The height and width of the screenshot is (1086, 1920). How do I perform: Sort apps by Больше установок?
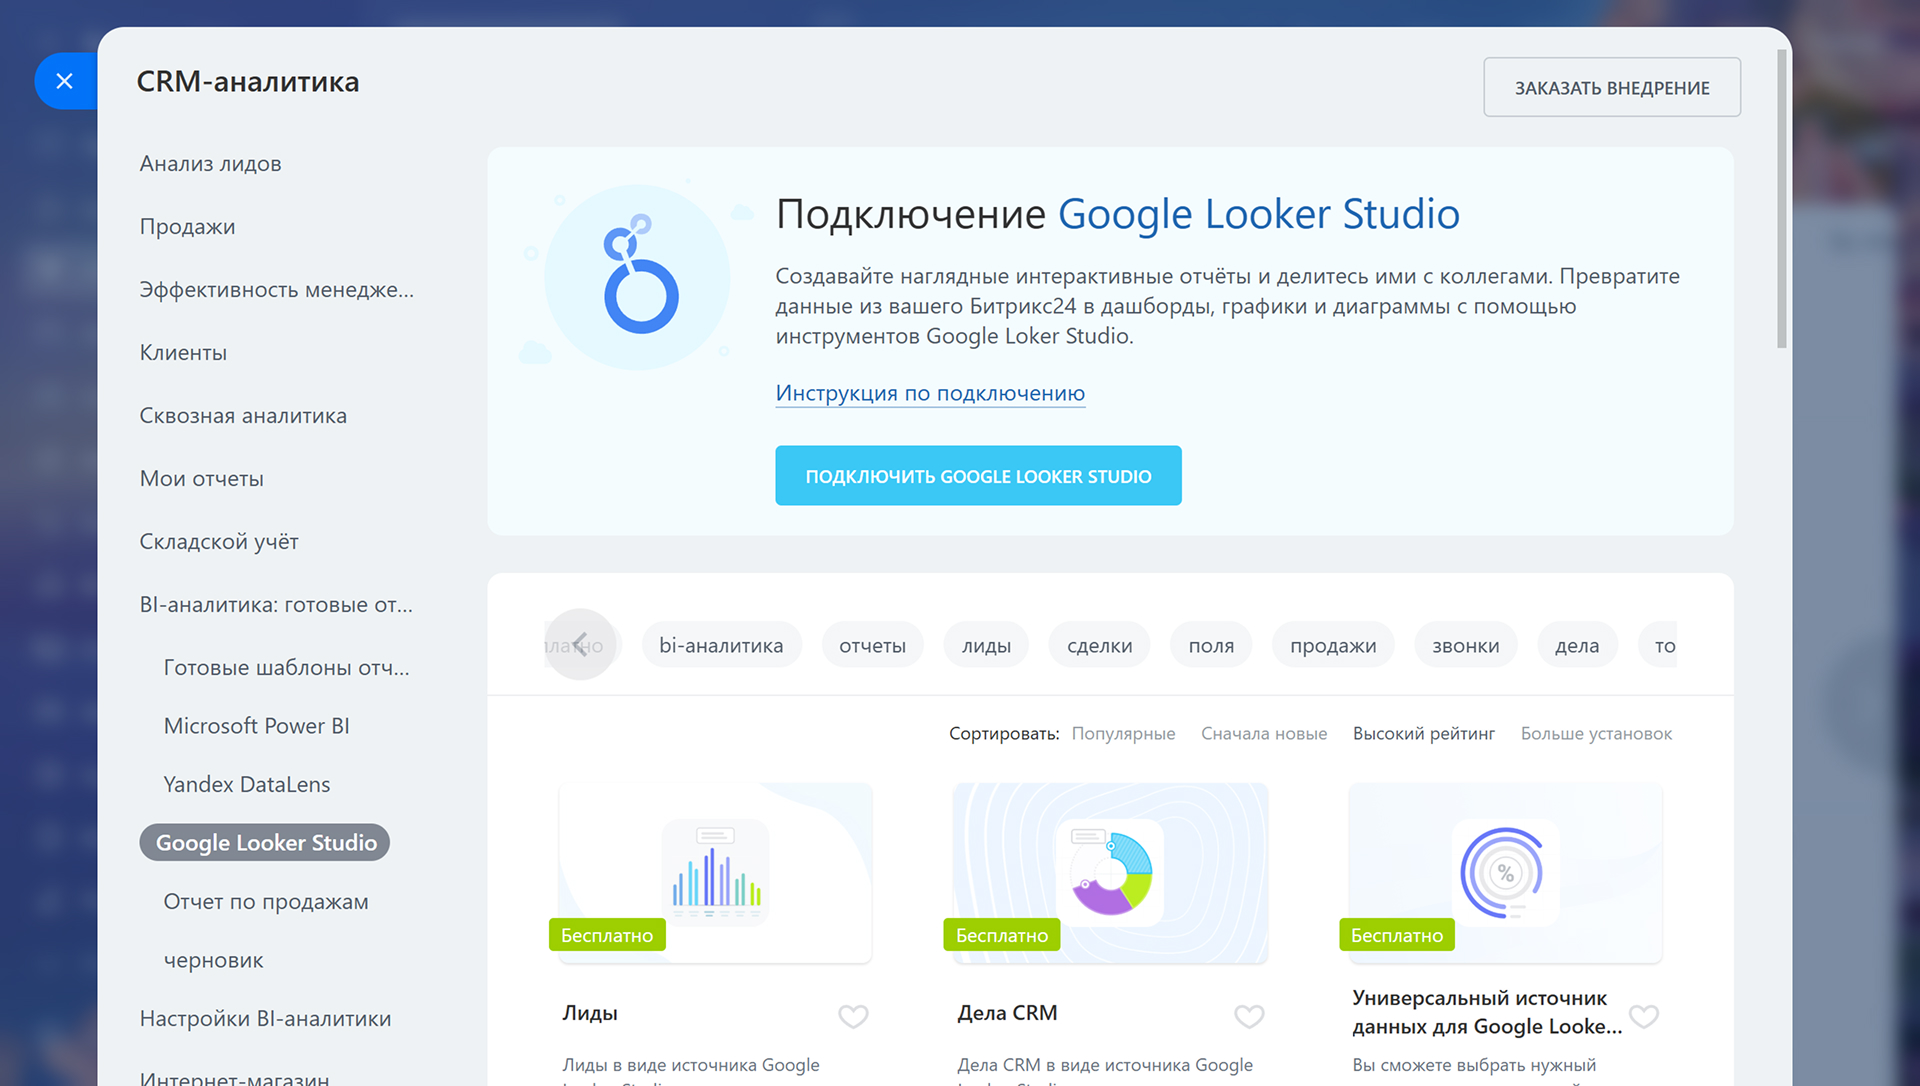click(x=1596, y=734)
